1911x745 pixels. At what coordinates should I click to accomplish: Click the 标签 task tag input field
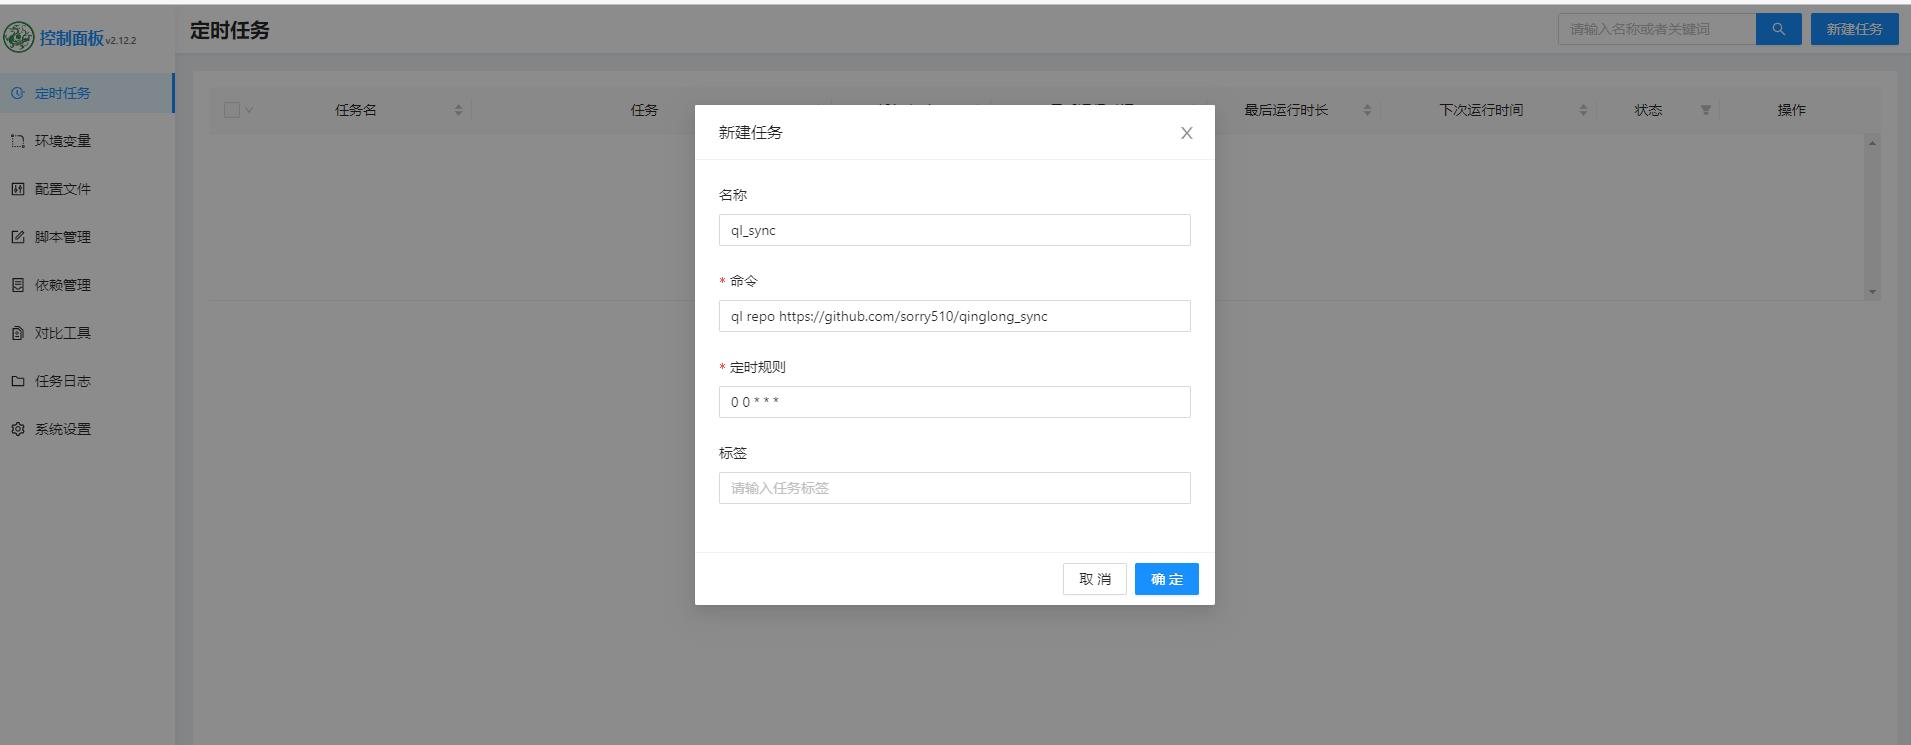tap(954, 488)
